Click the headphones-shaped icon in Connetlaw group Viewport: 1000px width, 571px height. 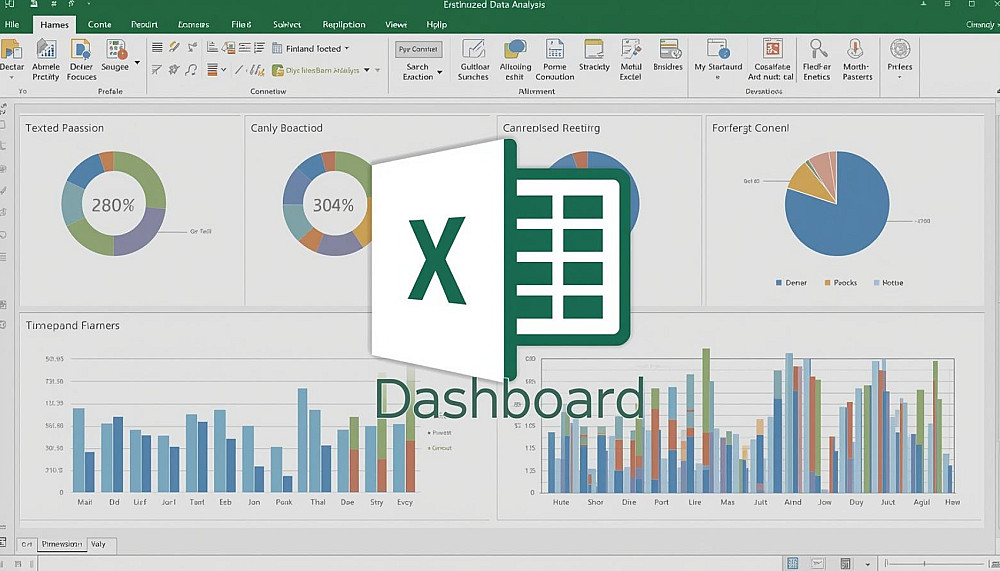191,70
